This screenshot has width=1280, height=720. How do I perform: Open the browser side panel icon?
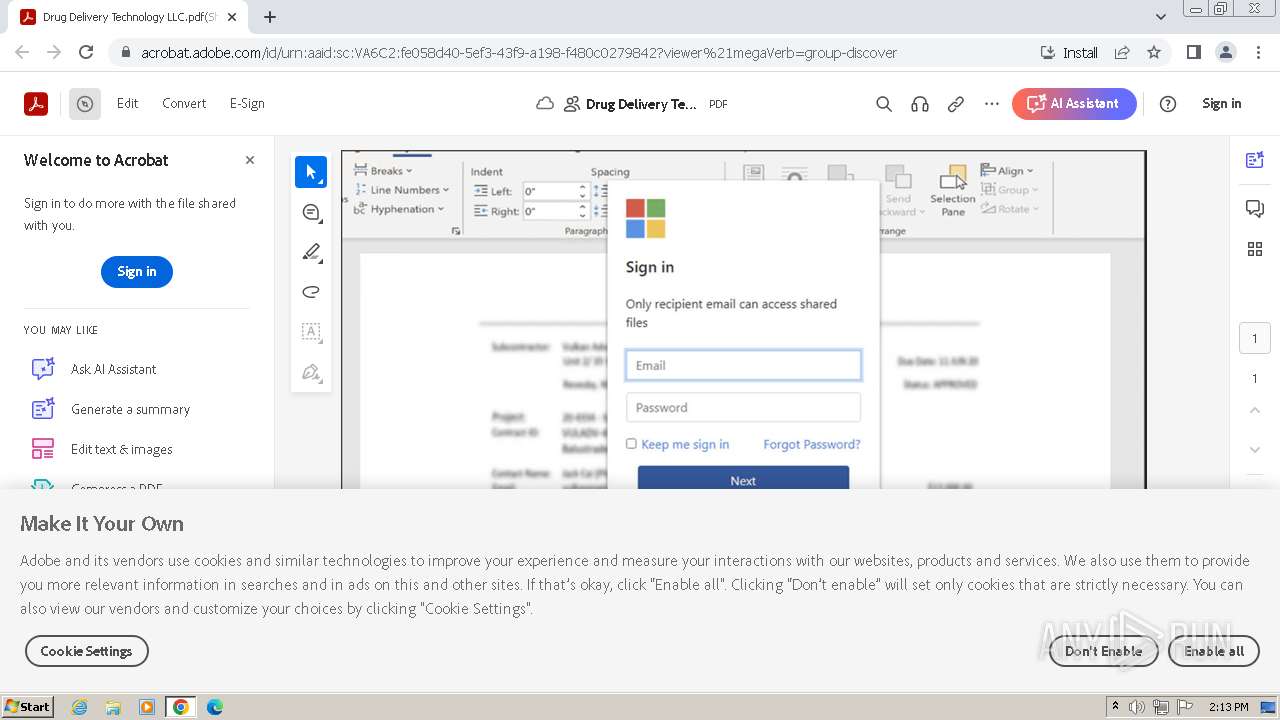pos(1193,52)
